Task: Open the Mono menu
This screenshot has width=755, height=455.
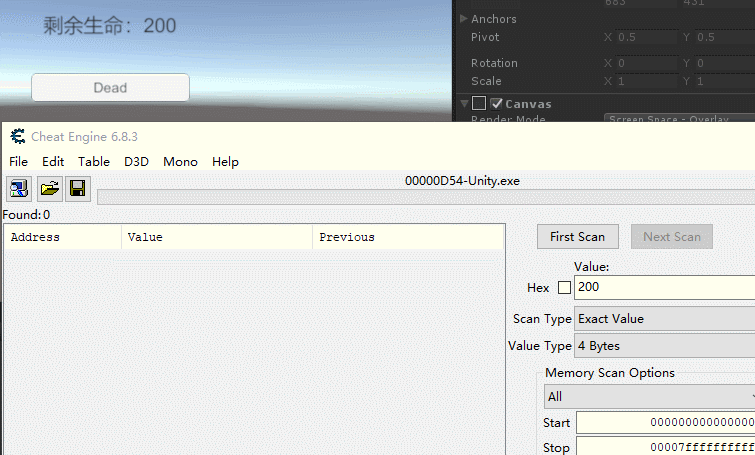Action: pos(180,162)
